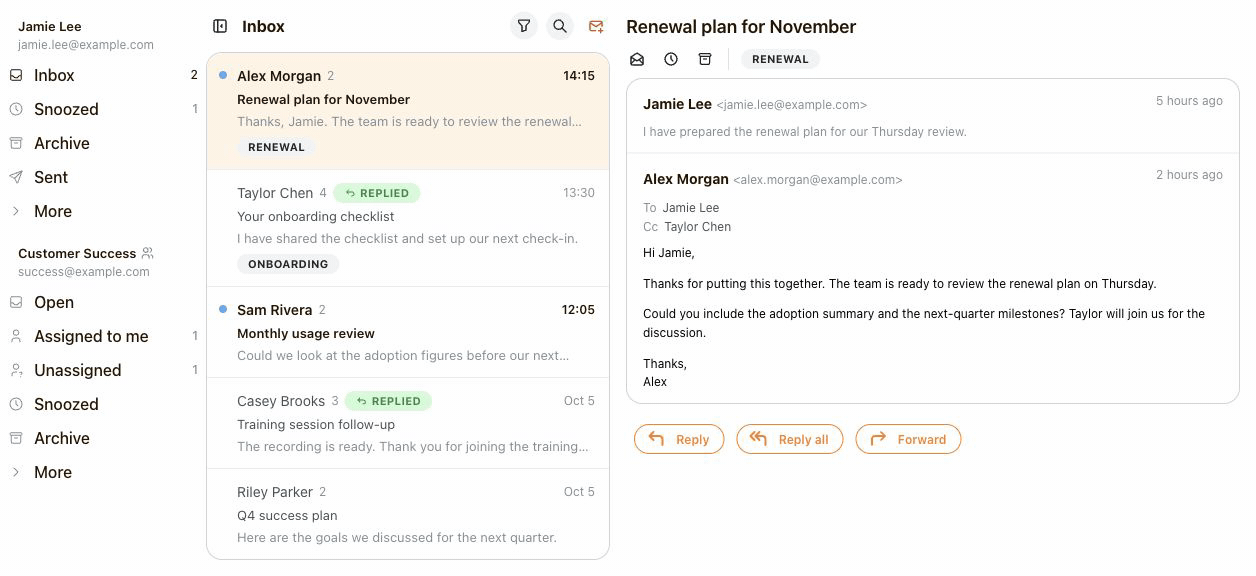The width and height of the screenshot is (1256, 576).
Task: Click the Jamie Lee account header in sidebar
Action: pos(86,35)
